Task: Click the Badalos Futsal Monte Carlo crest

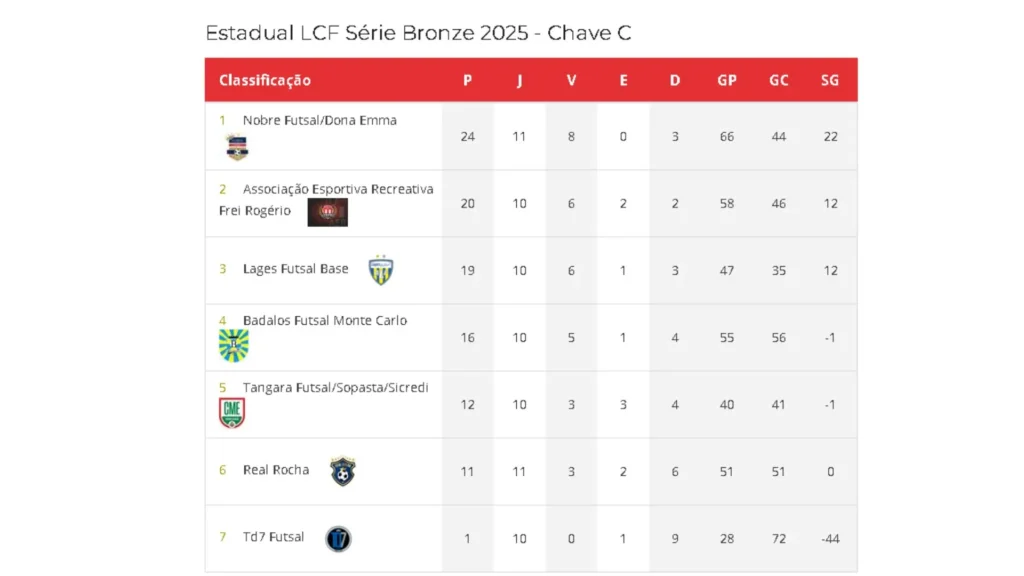Action: pyautogui.click(x=233, y=345)
